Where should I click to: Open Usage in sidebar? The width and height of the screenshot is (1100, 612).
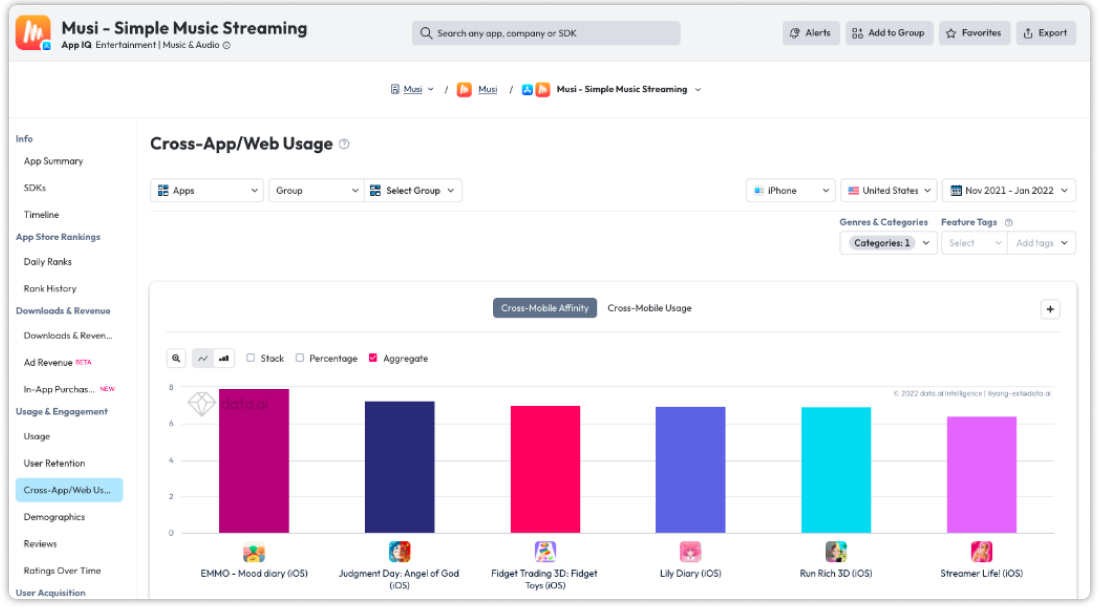(36, 437)
